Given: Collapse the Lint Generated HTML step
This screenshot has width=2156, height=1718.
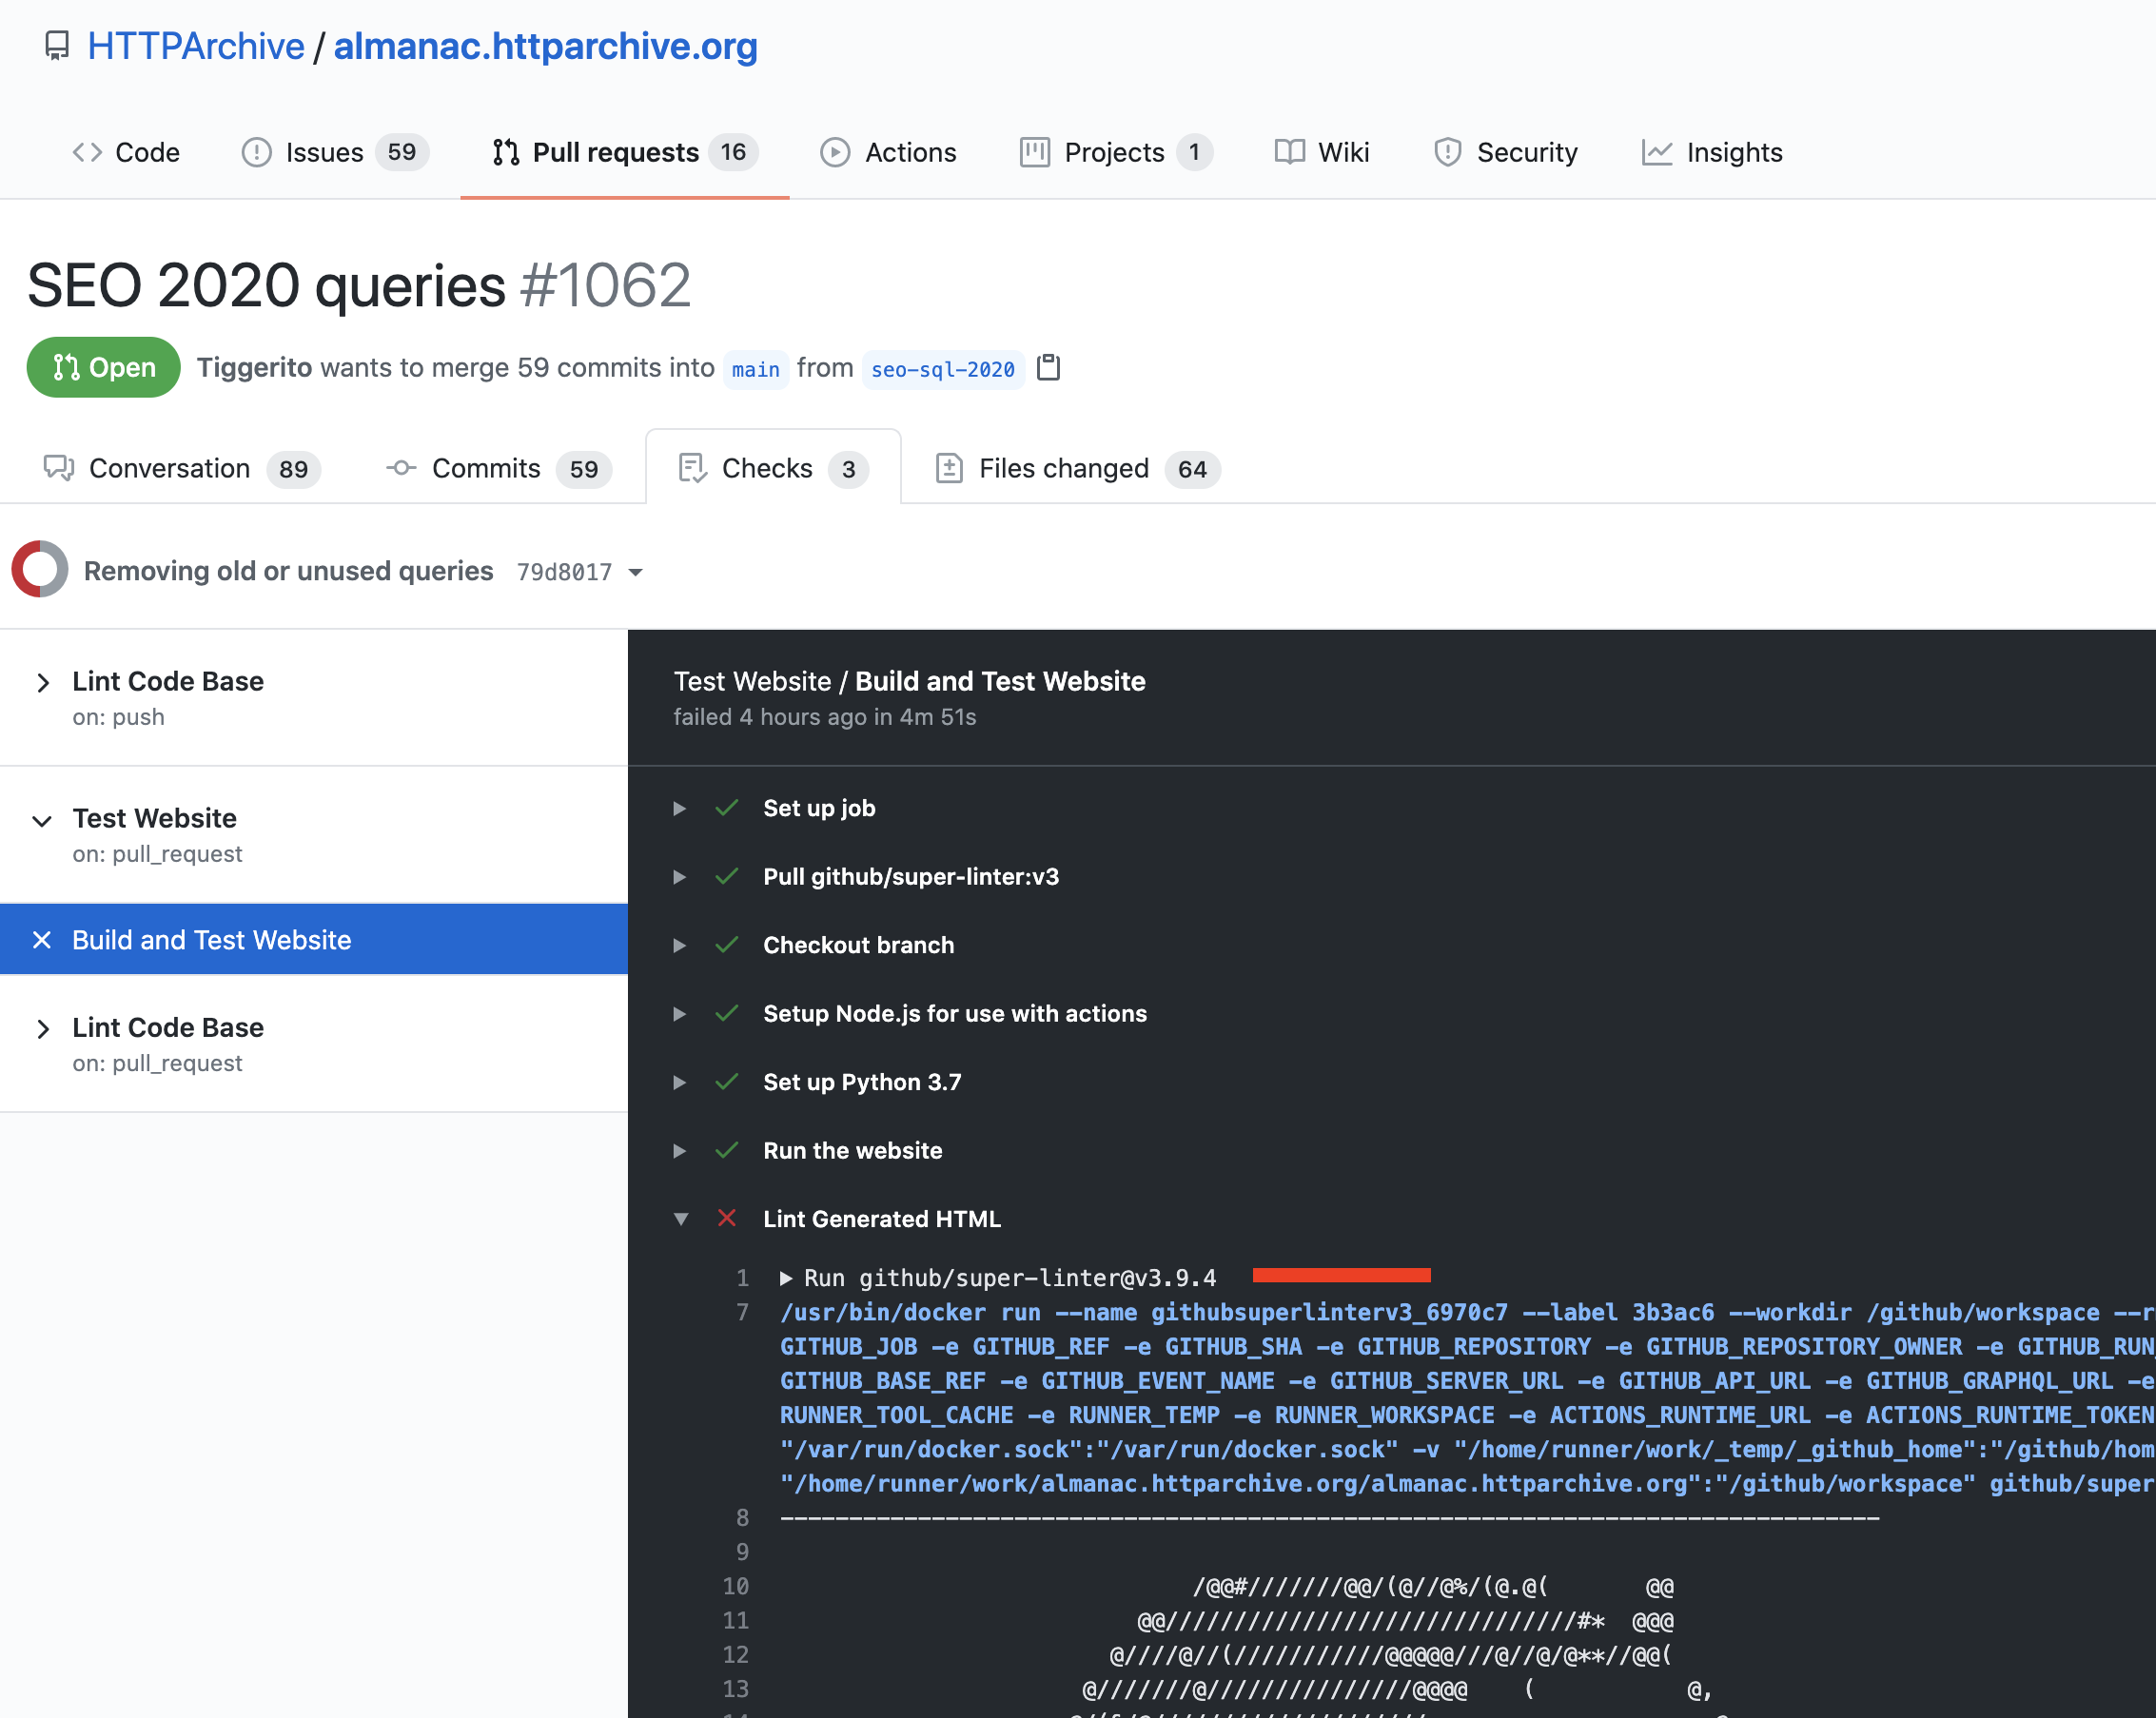Looking at the screenshot, I should (682, 1218).
